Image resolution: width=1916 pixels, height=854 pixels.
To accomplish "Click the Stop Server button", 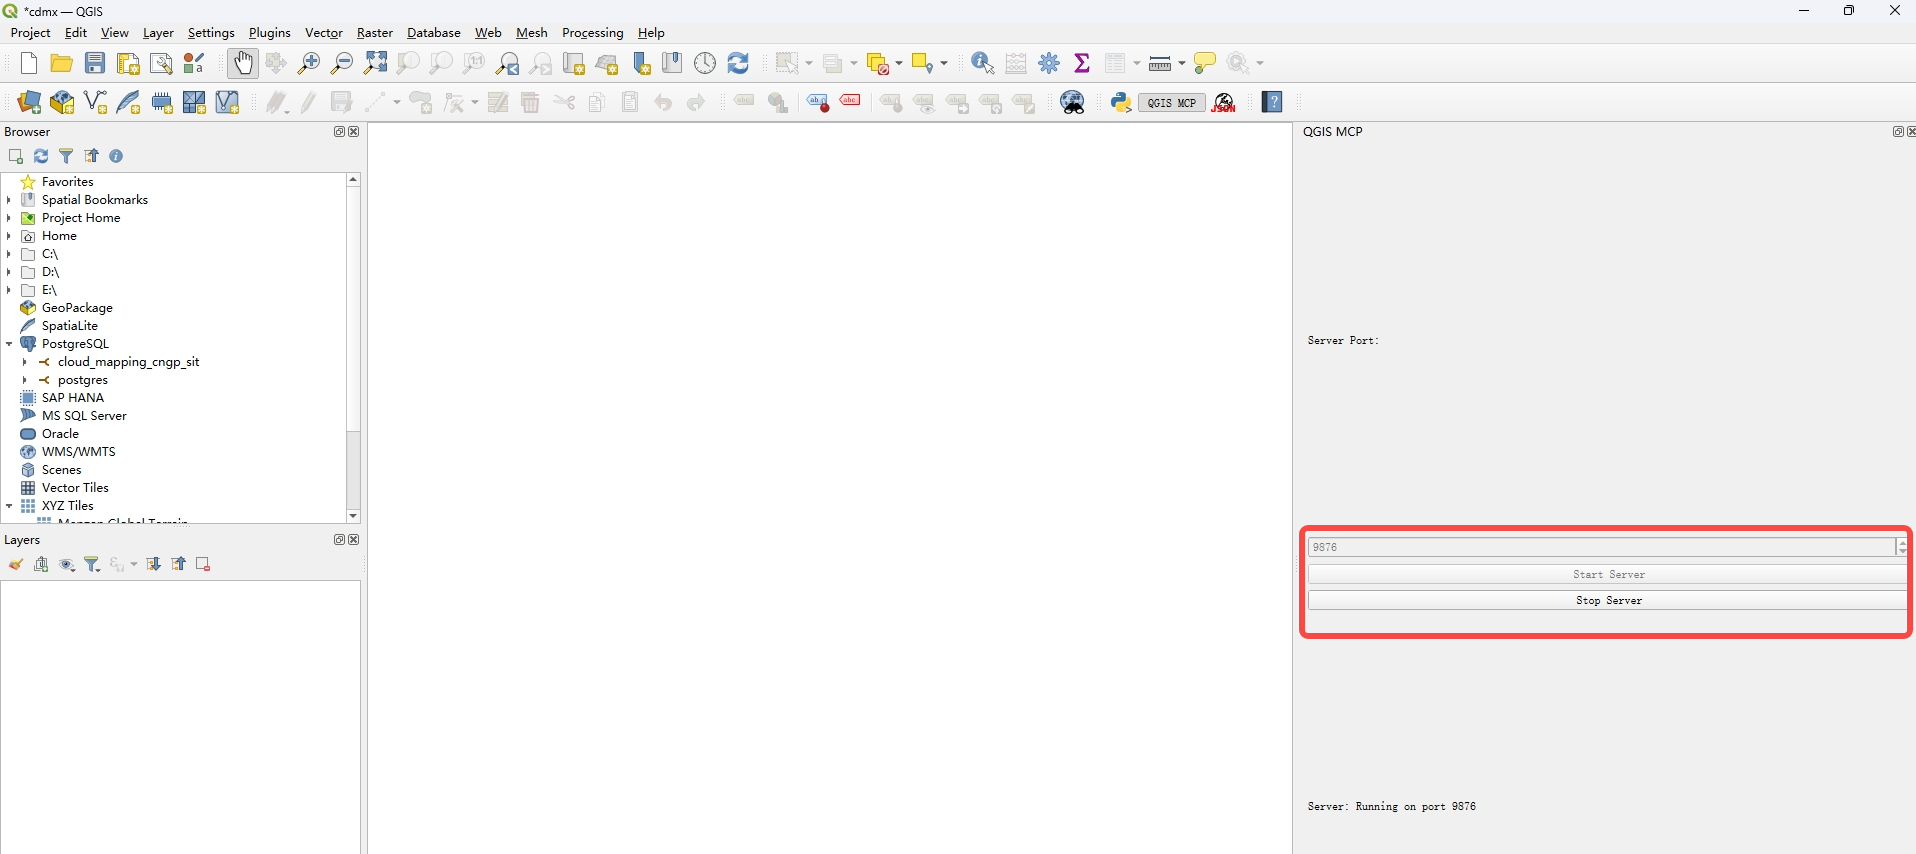I will pos(1608,600).
